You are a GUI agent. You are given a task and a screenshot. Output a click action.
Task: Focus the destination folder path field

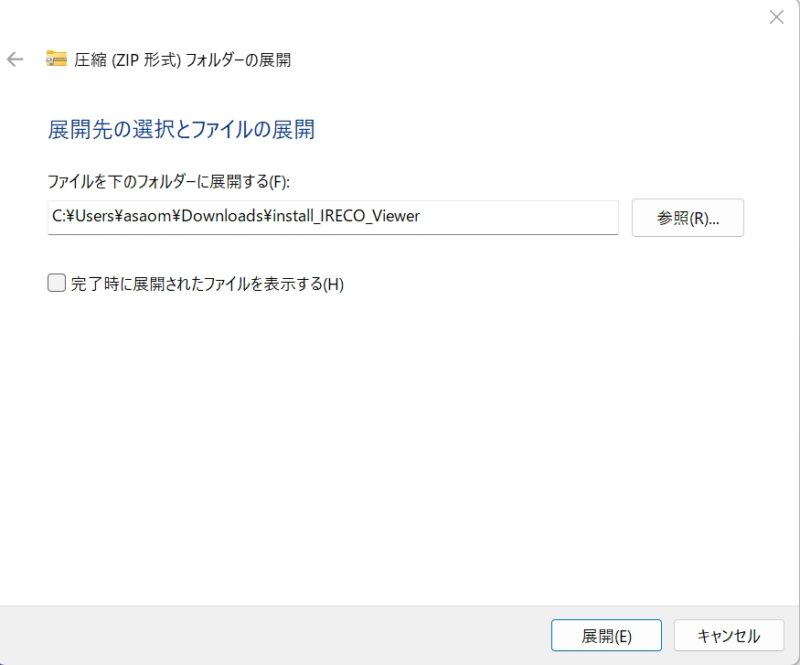332,217
